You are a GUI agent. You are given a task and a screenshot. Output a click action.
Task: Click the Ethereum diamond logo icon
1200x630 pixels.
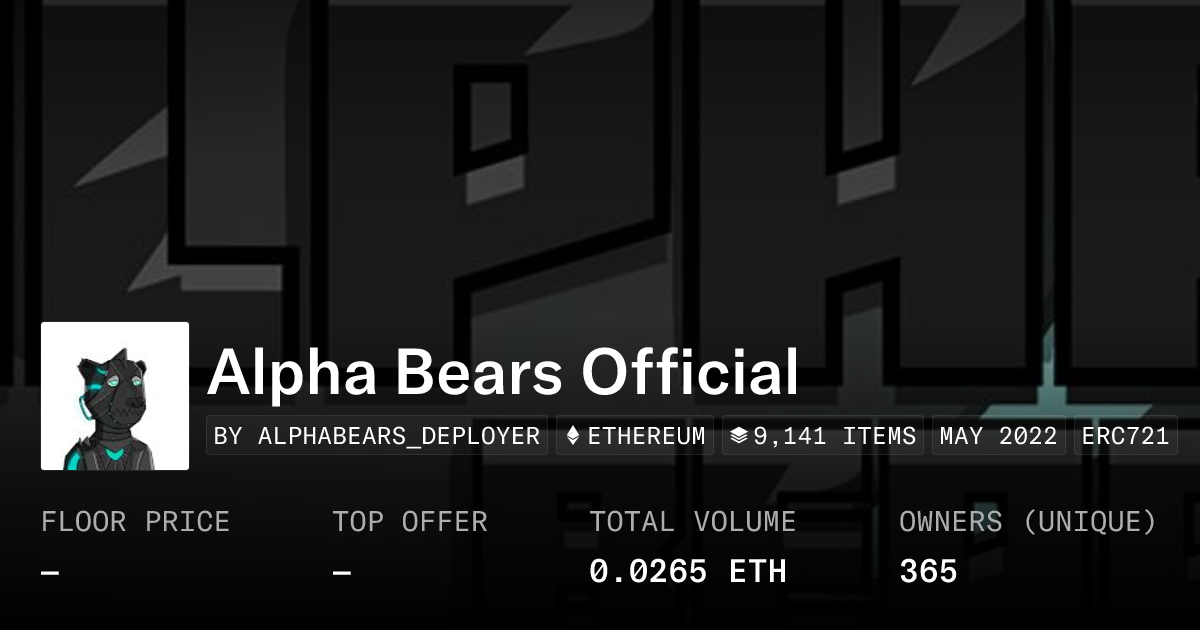click(573, 436)
